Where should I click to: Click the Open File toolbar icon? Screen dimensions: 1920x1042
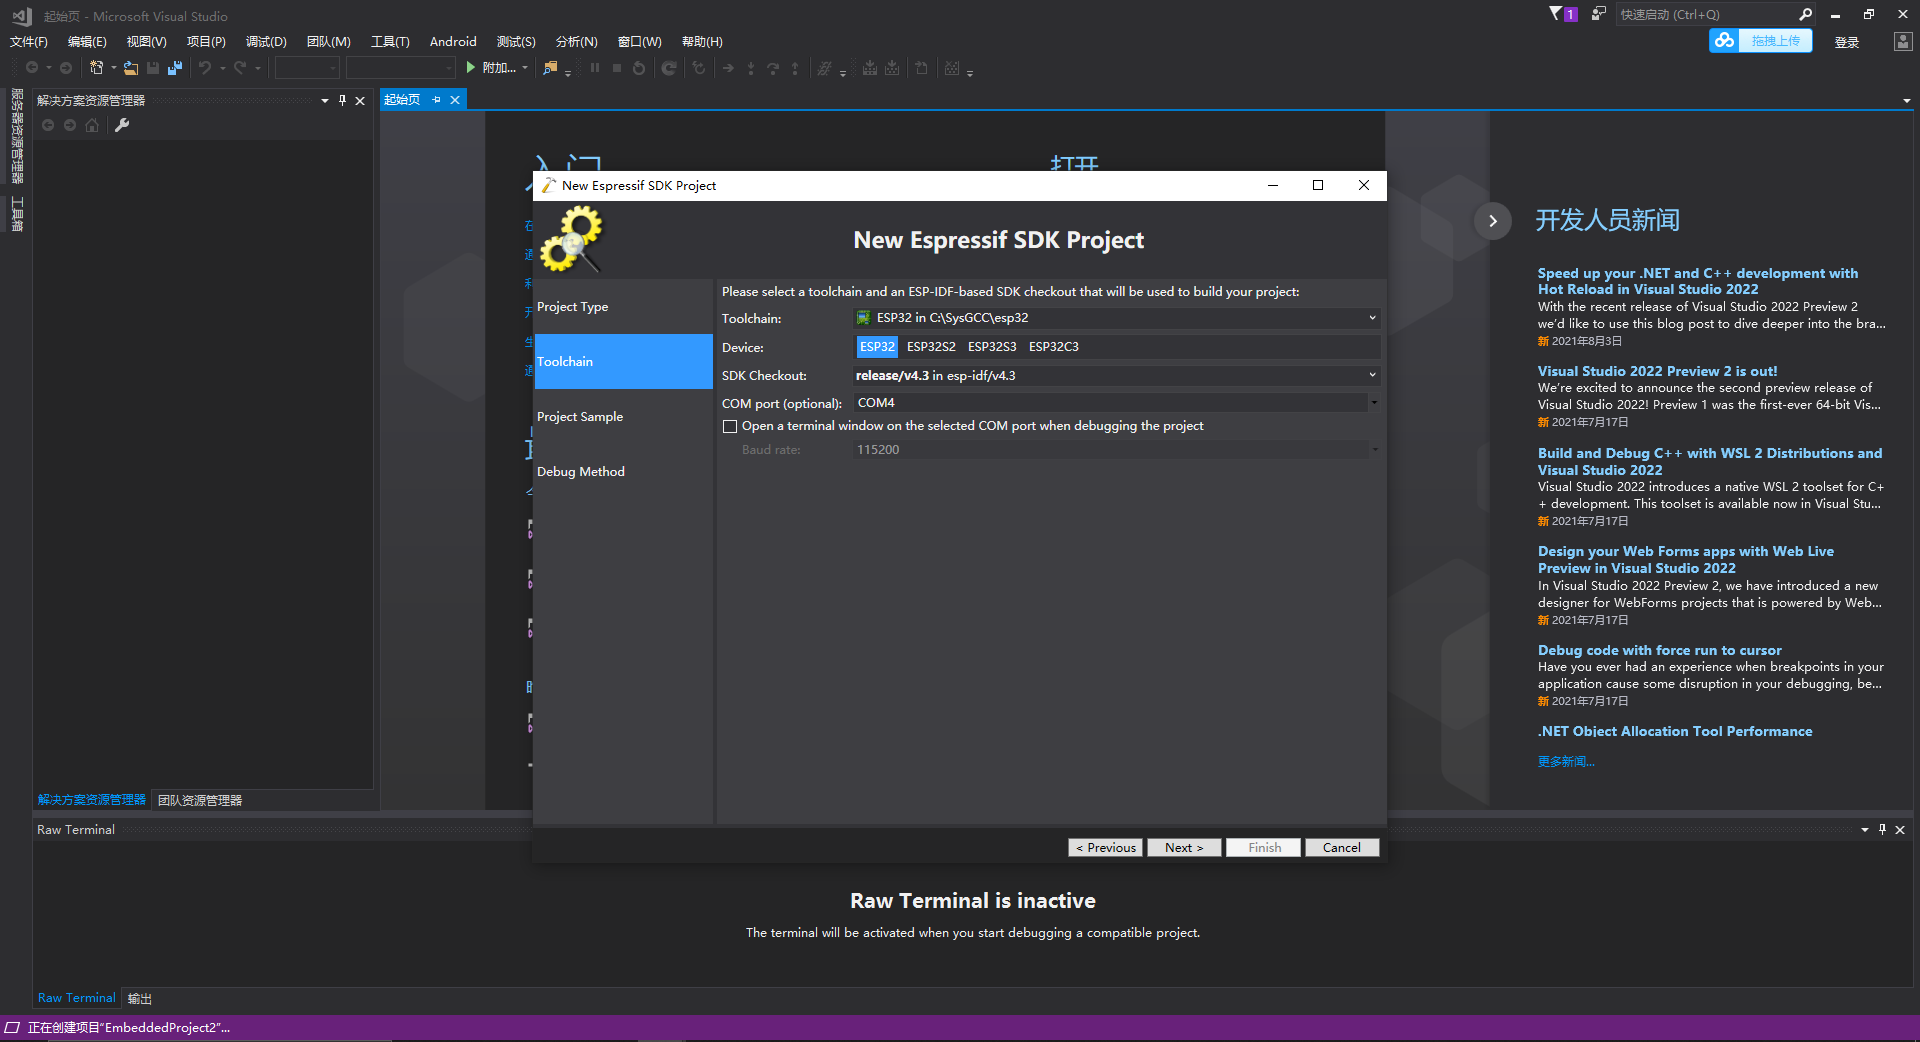pyautogui.click(x=131, y=68)
